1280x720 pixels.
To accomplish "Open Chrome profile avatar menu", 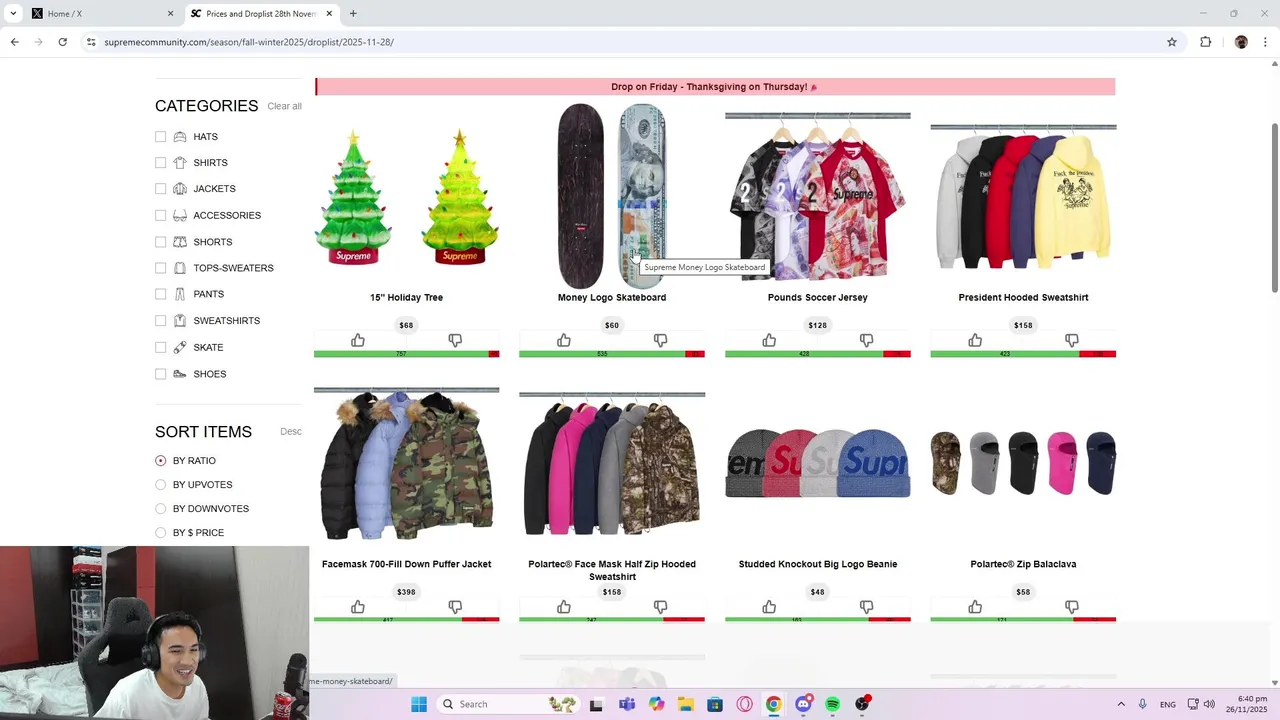I will 1241,42.
